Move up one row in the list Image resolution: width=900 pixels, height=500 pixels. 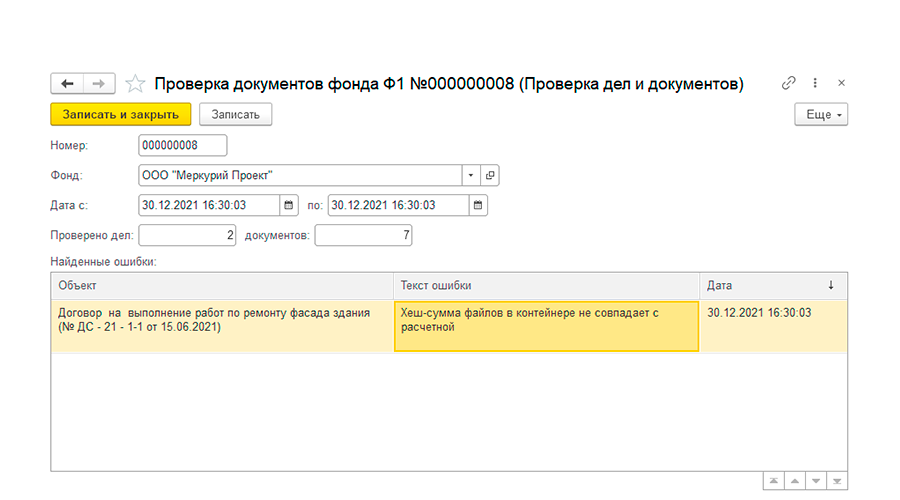click(x=795, y=481)
